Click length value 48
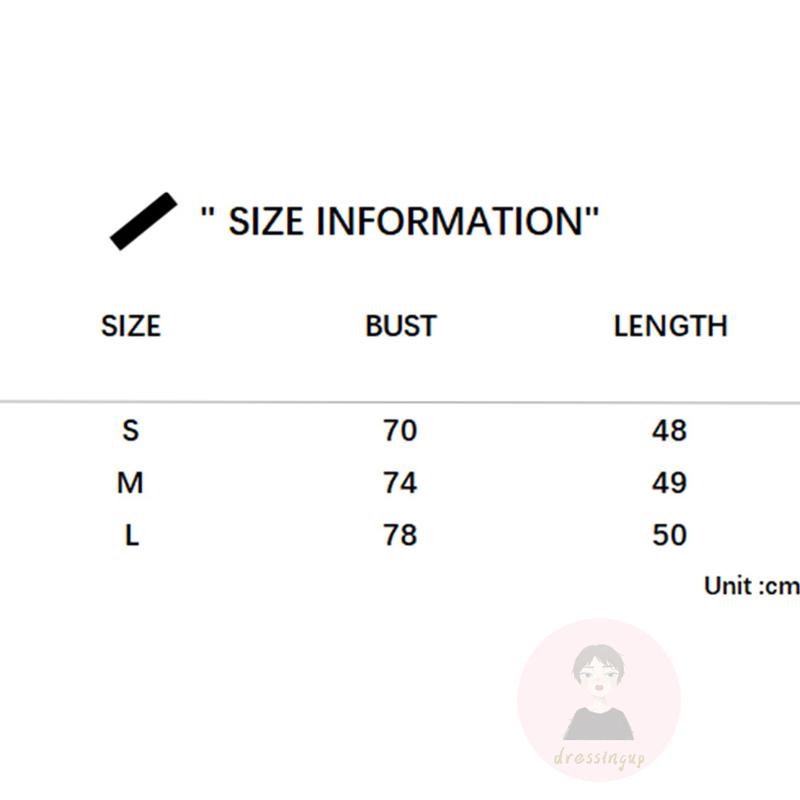The width and height of the screenshot is (800, 800). (669, 431)
